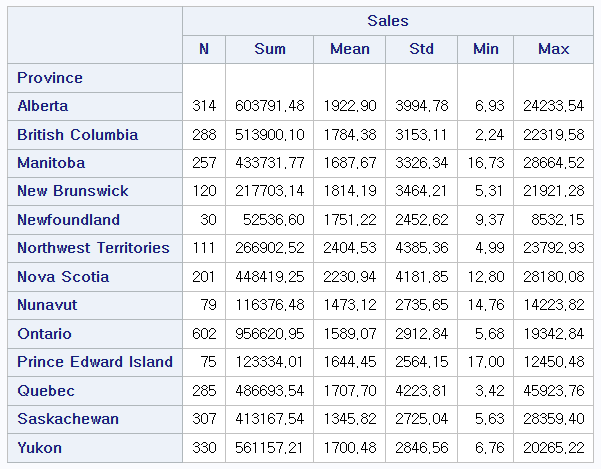Viewport: 601px width, 469px height.
Task: Select Ontario's max 19342,84
Action: 553,334
